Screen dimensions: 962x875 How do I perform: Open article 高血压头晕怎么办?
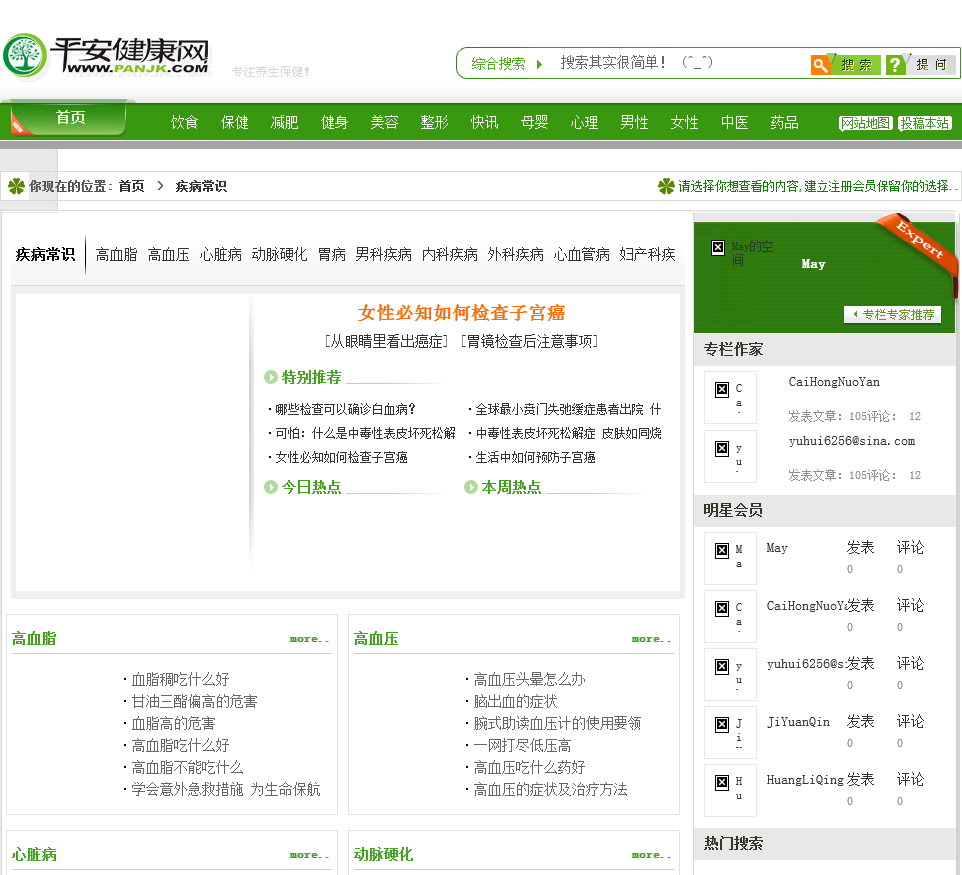coord(529,679)
